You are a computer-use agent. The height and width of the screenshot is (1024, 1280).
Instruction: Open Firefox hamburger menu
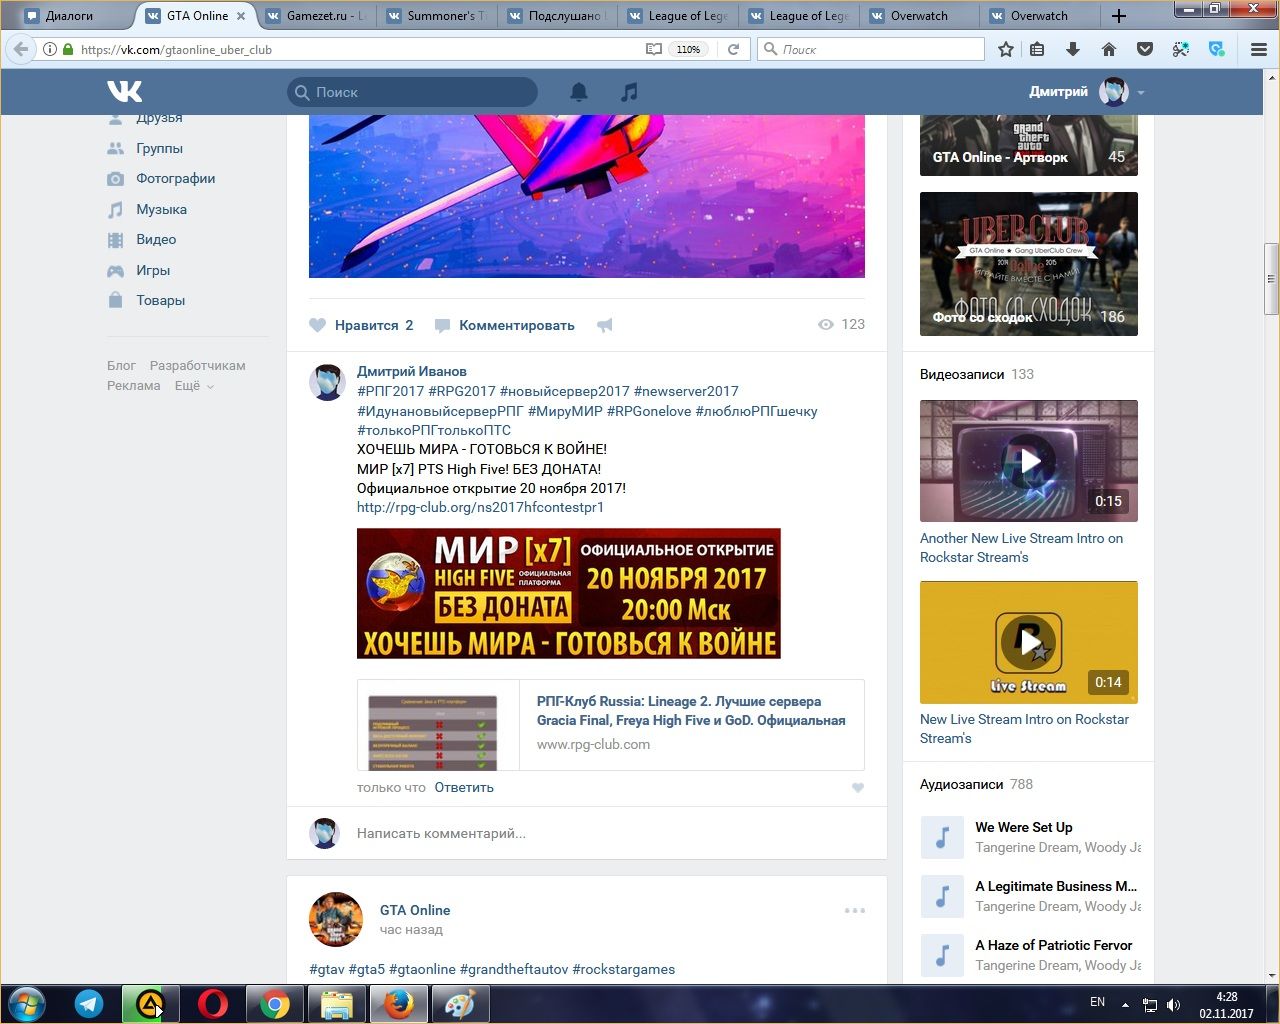[x=1259, y=49]
